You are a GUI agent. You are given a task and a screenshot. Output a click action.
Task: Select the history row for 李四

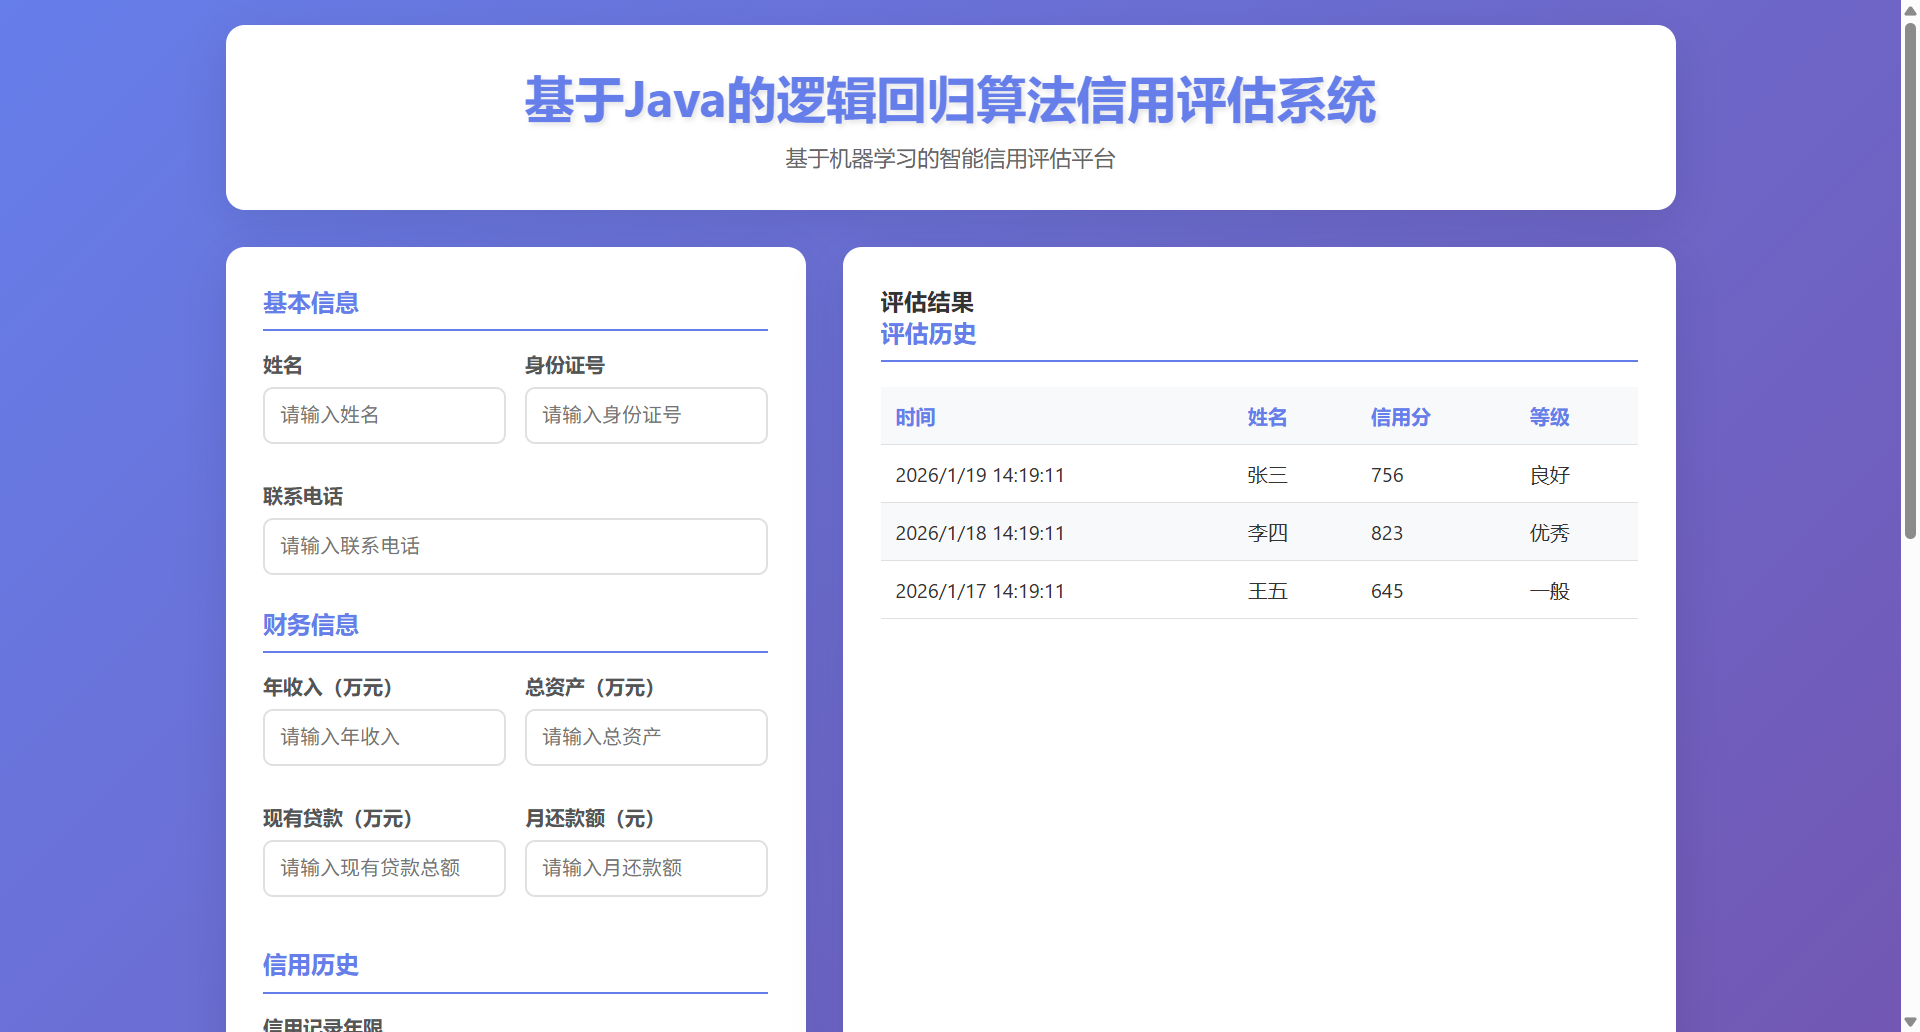(x=1258, y=533)
